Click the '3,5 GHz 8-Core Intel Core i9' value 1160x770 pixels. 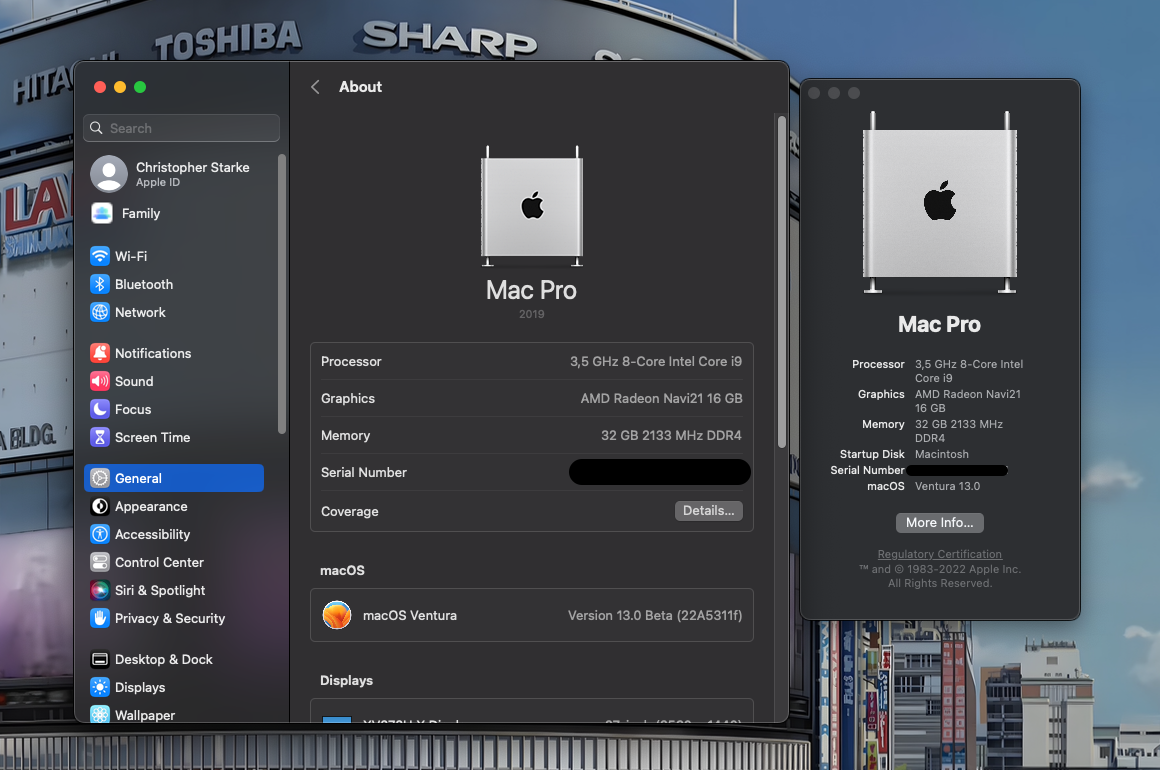[x=655, y=361]
